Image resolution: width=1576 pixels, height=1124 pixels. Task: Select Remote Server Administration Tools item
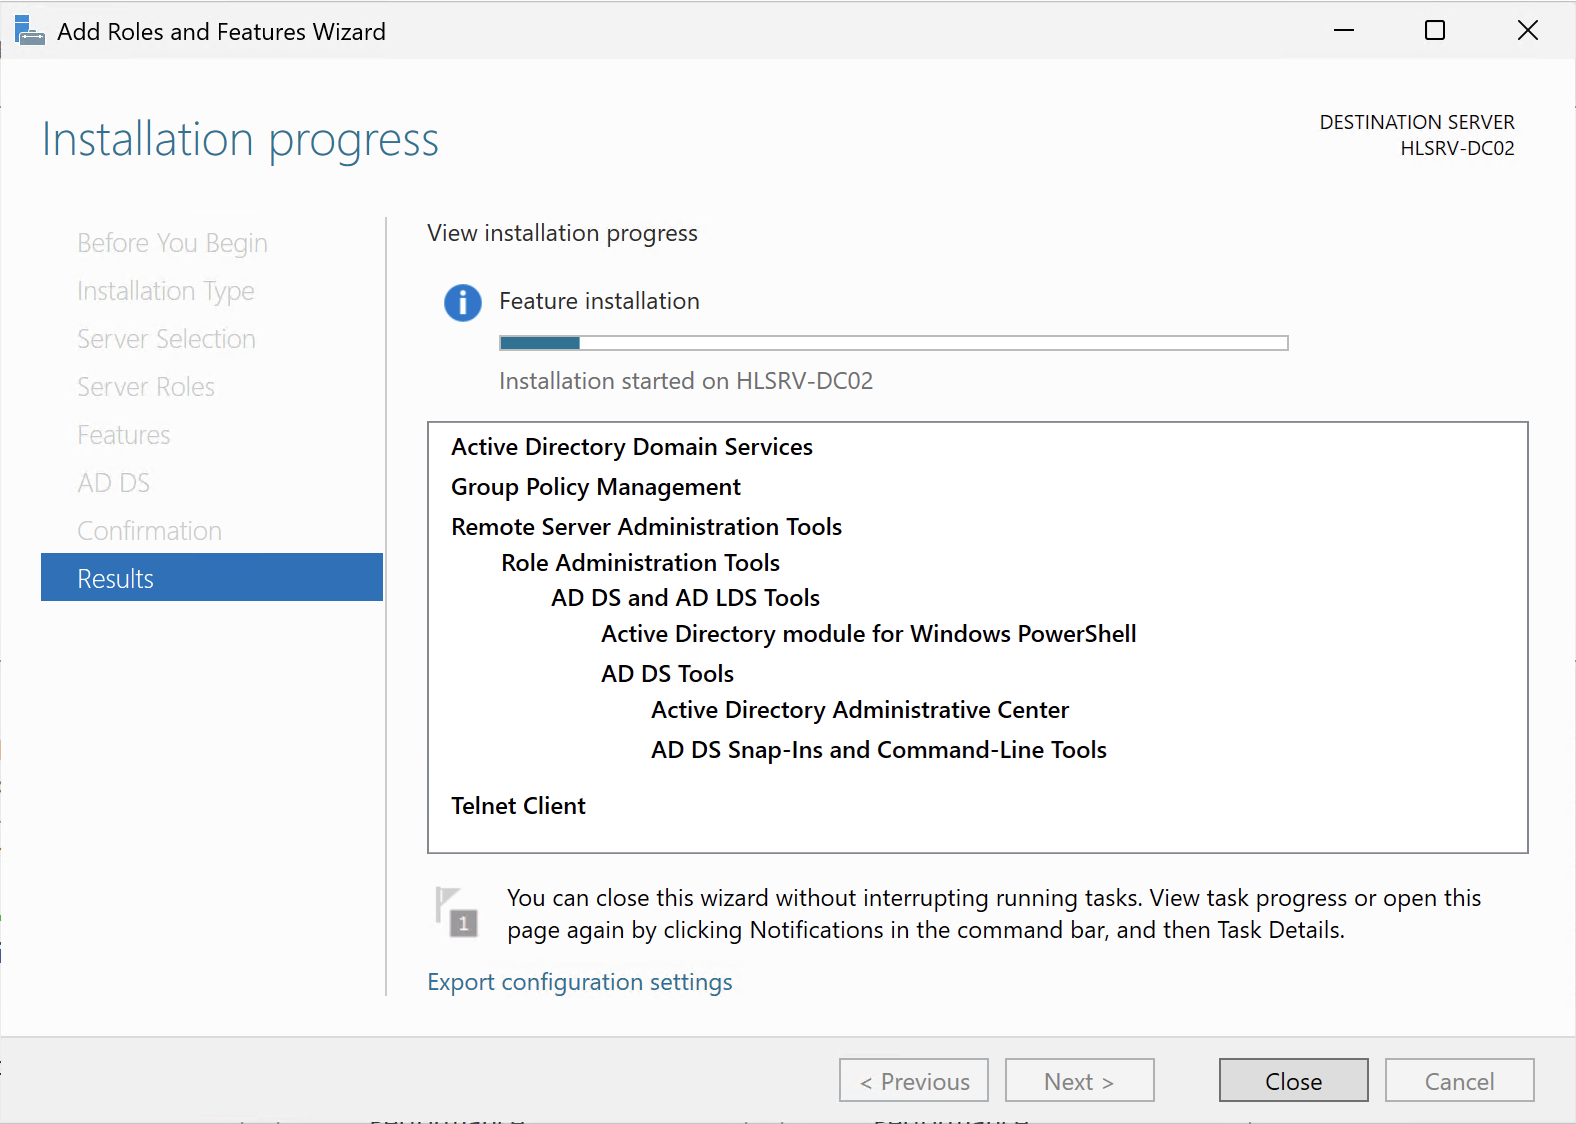646,527
